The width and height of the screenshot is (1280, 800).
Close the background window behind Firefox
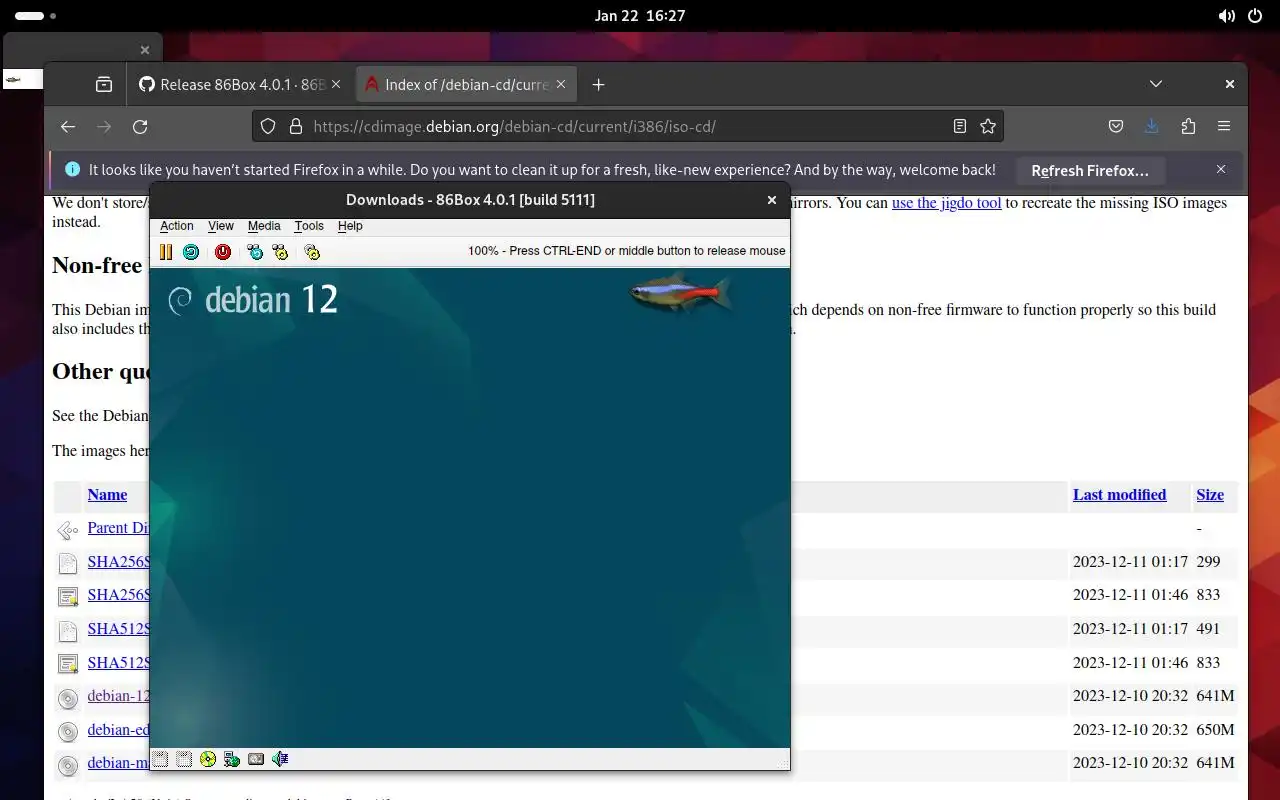click(145, 49)
